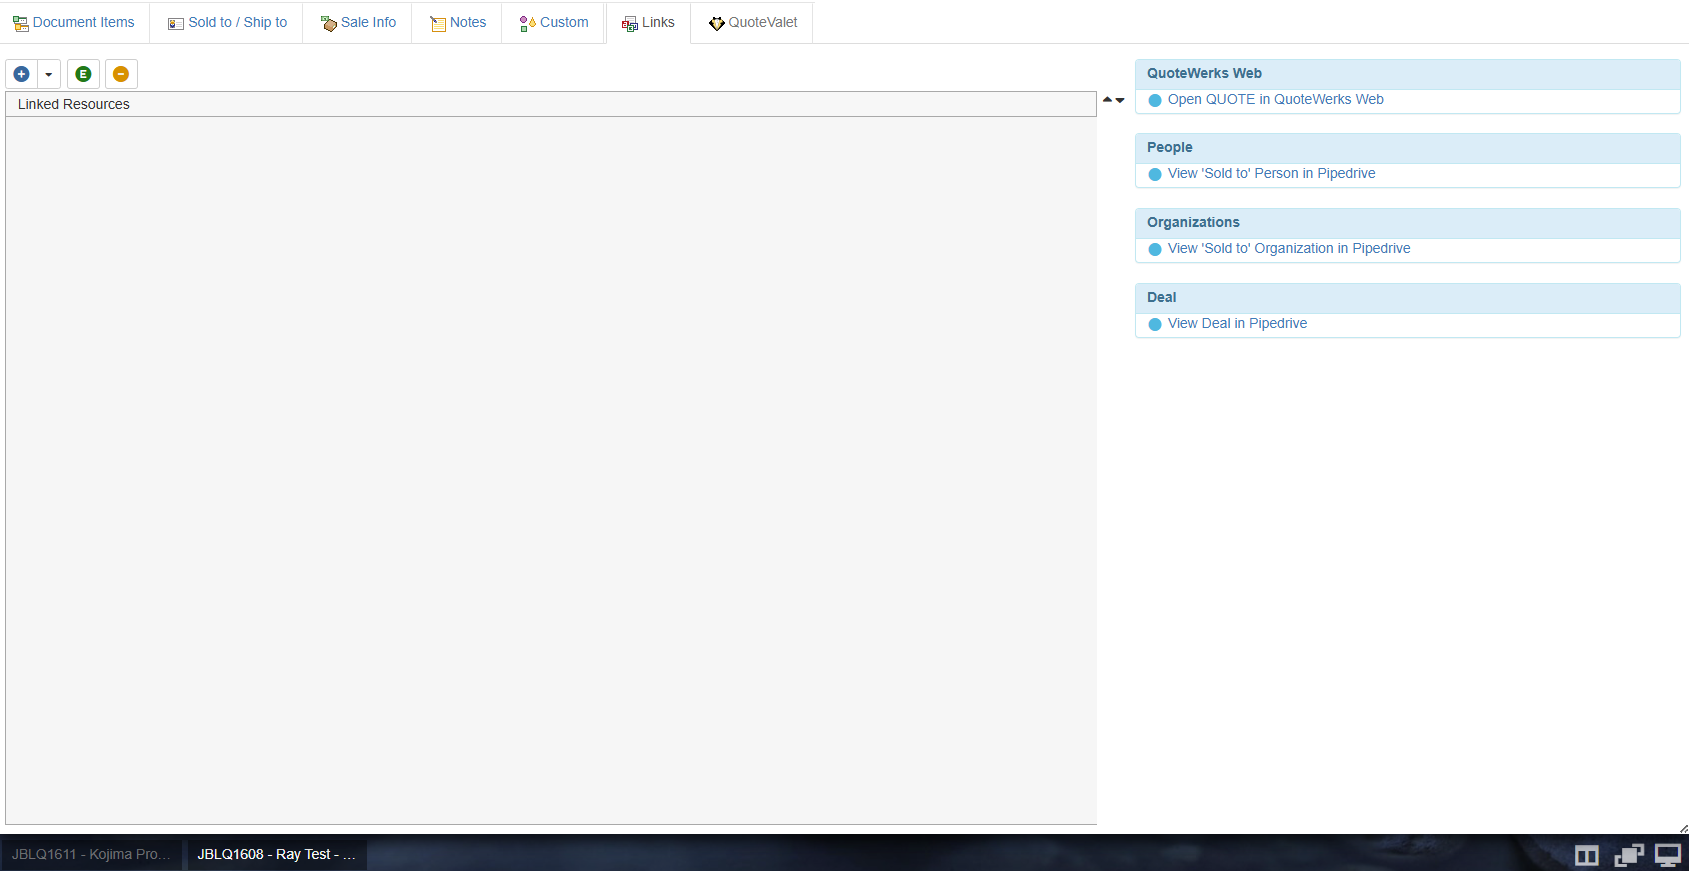
Task: Click the tile windows side-by-side icon
Action: tap(1587, 856)
